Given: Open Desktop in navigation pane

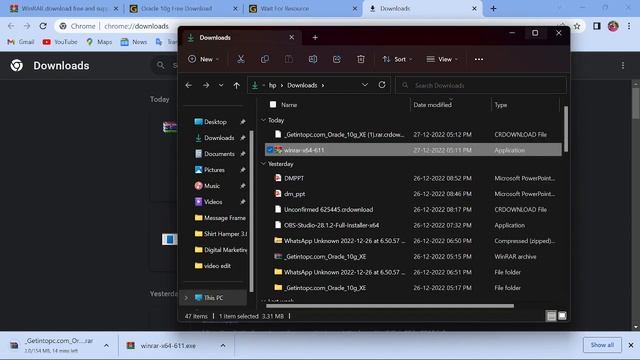Looking at the screenshot, I should (215, 122).
